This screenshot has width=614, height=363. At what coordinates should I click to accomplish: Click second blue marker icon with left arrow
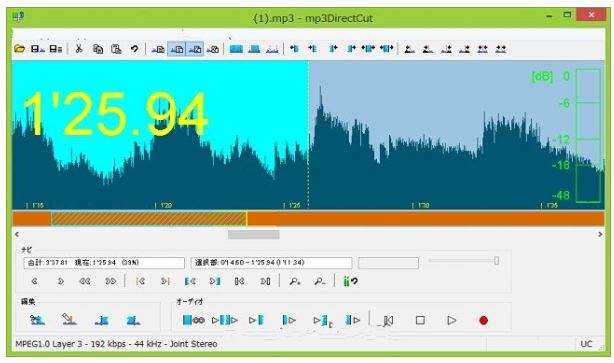point(312,49)
